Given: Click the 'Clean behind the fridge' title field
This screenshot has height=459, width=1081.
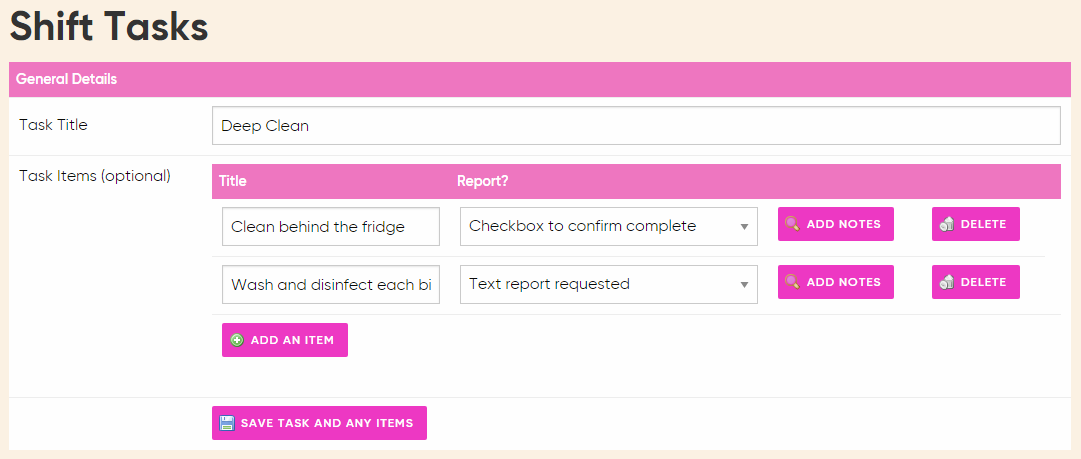Looking at the screenshot, I should tap(331, 226).
